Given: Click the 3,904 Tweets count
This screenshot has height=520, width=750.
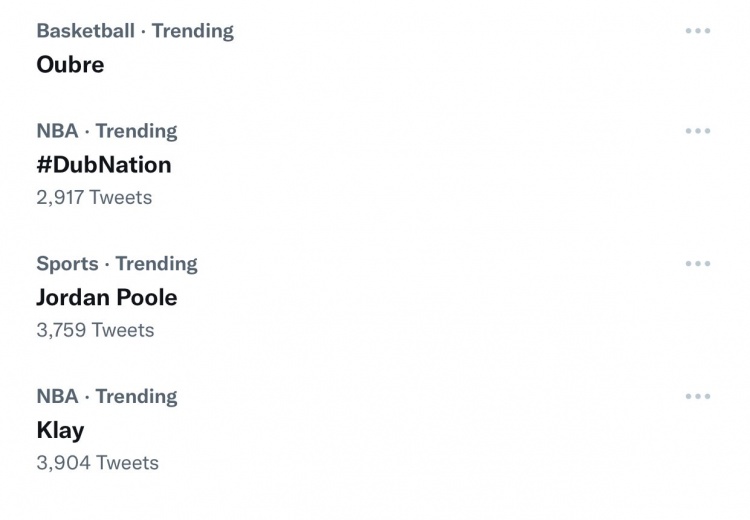Looking at the screenshot, I should [98, 463].
